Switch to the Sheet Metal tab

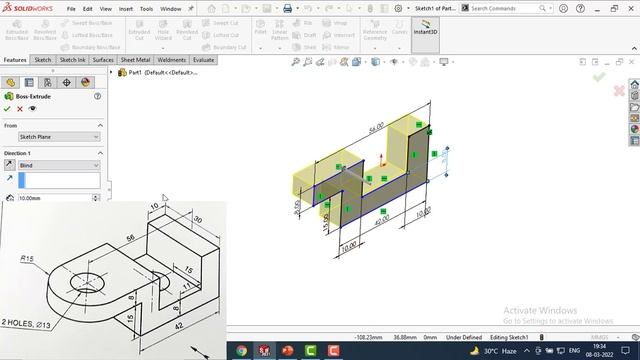[x=136, y=60]
